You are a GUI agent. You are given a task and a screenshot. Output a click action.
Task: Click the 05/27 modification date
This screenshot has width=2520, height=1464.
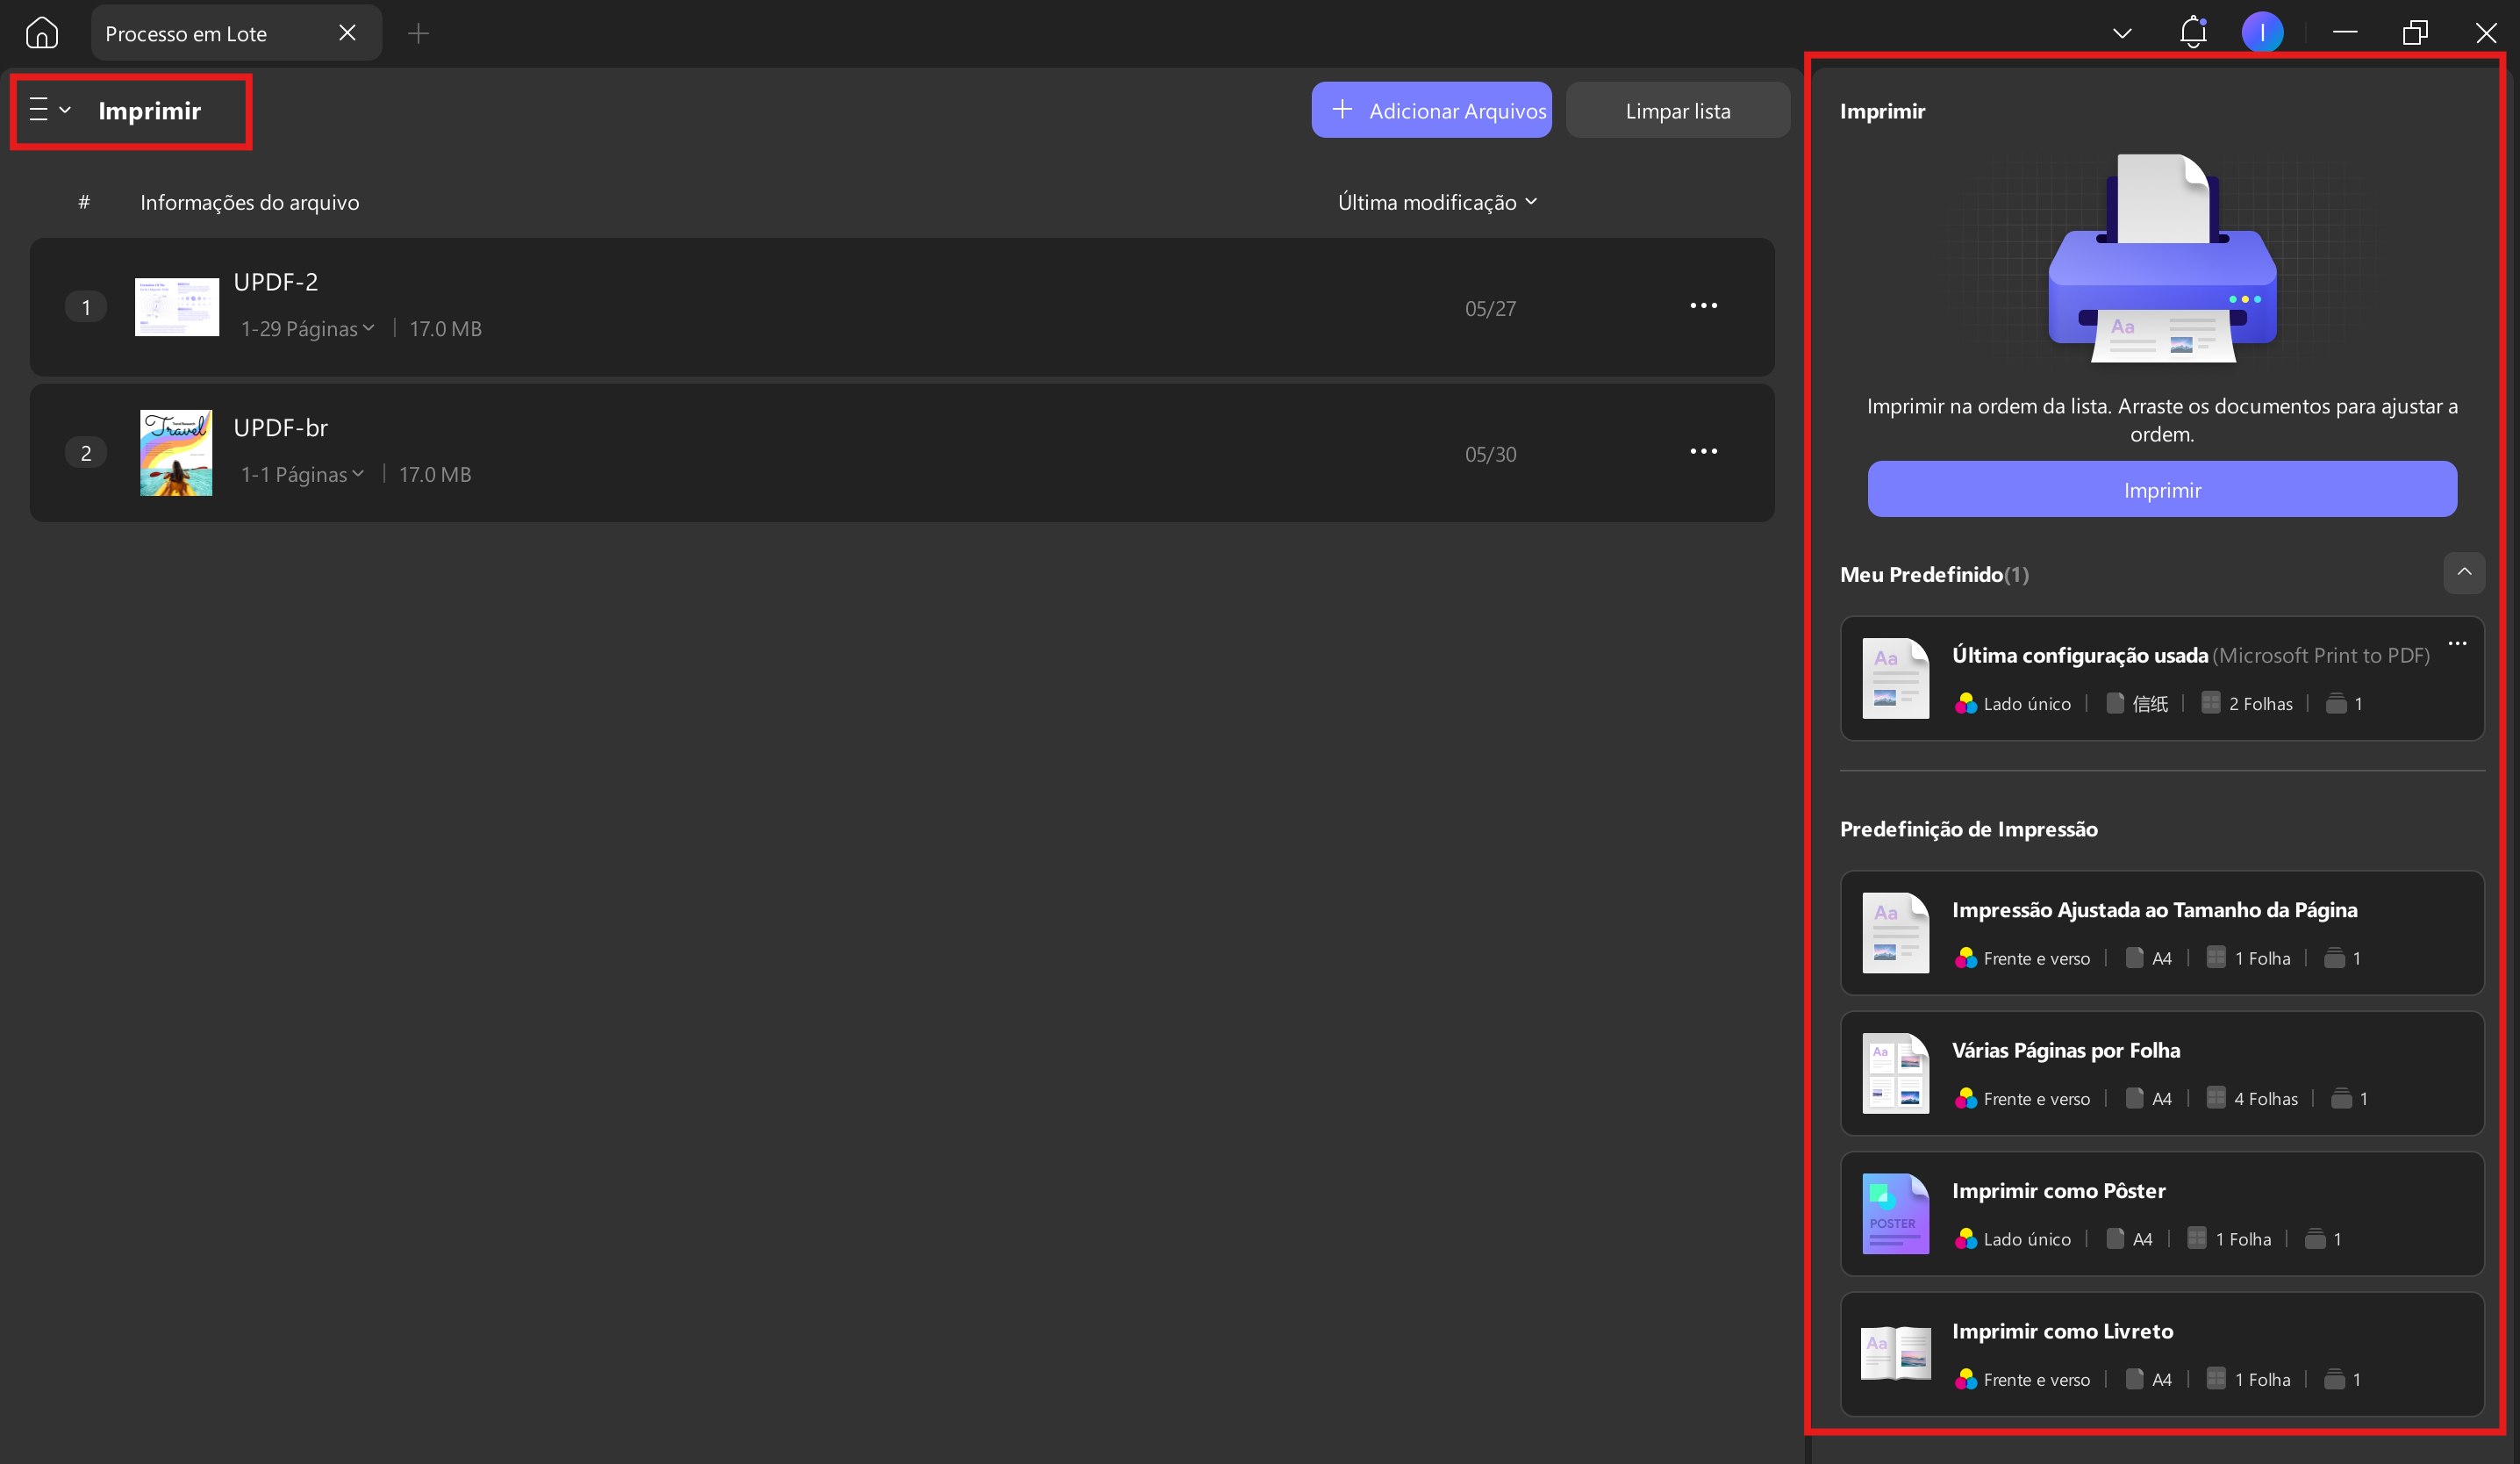click(1490, 308)
